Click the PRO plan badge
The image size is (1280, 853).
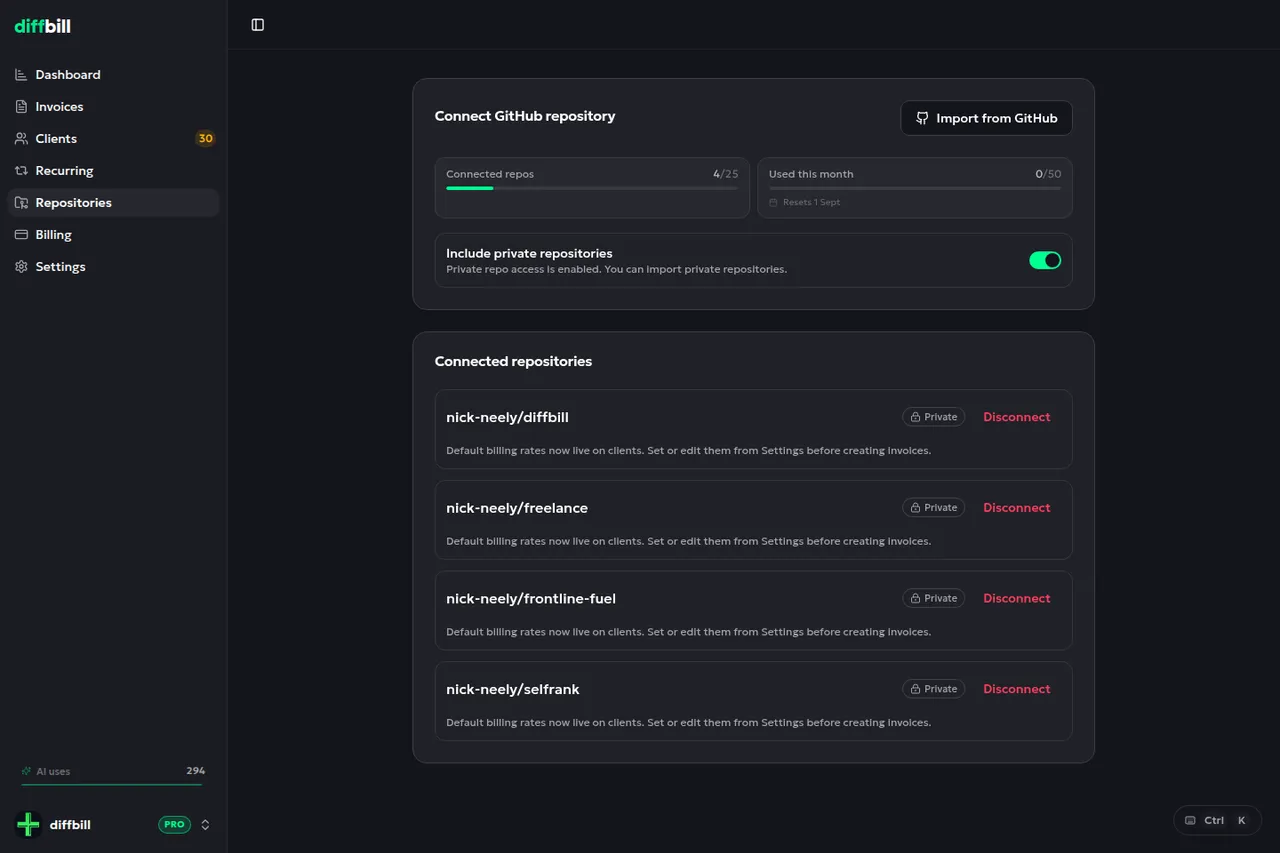coord(174,825)
